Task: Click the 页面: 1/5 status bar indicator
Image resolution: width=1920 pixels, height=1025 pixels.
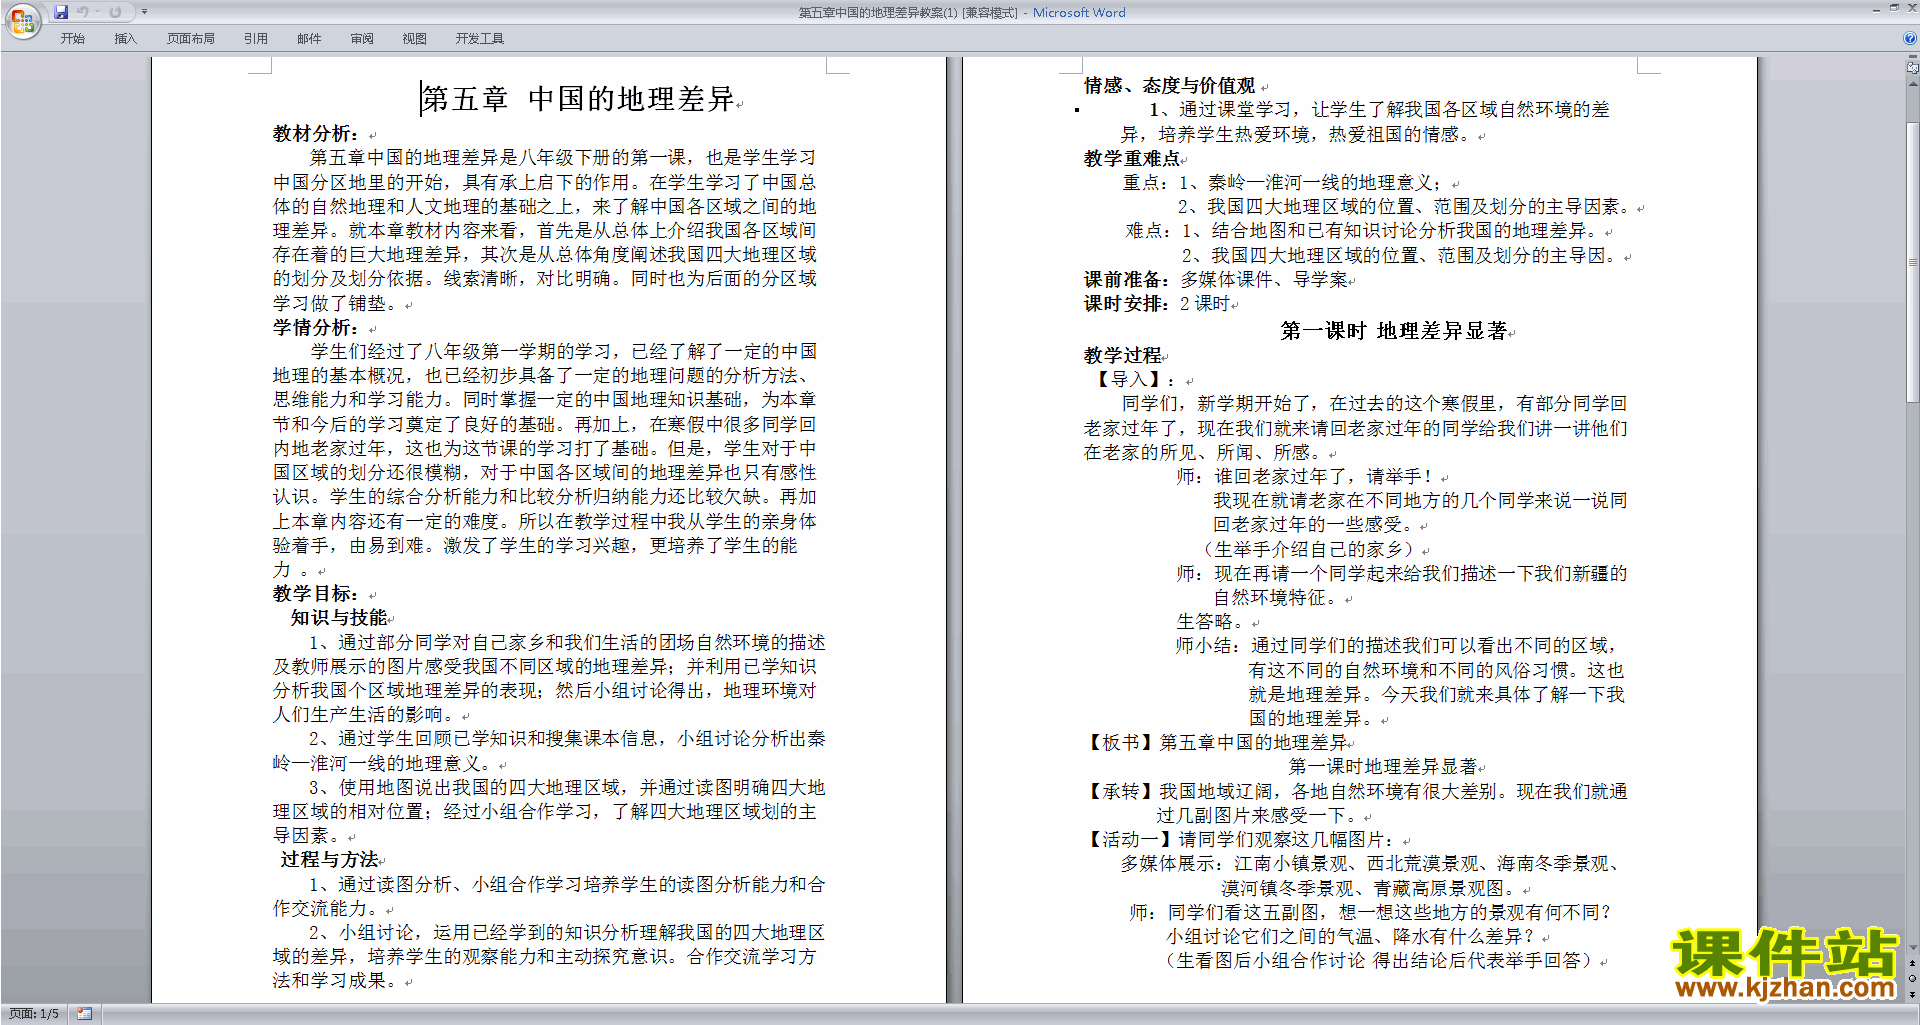Action: pyautogui.click(x=33, y=1014)
